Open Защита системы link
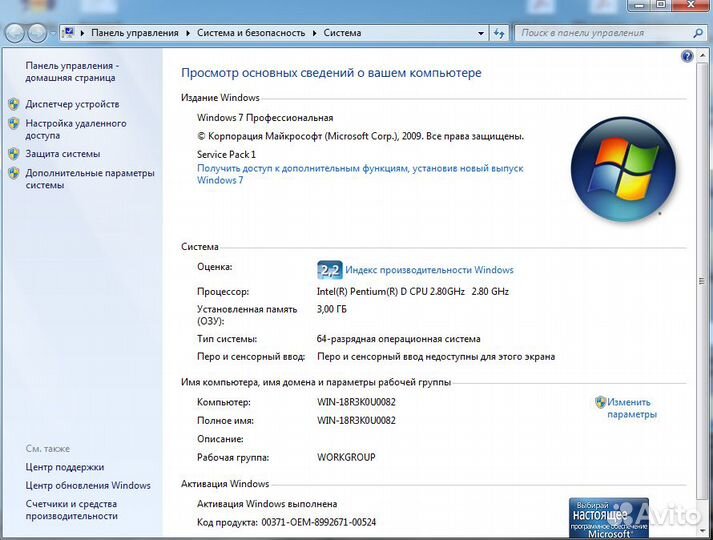 pyautogui.click(x=63, y=154)
